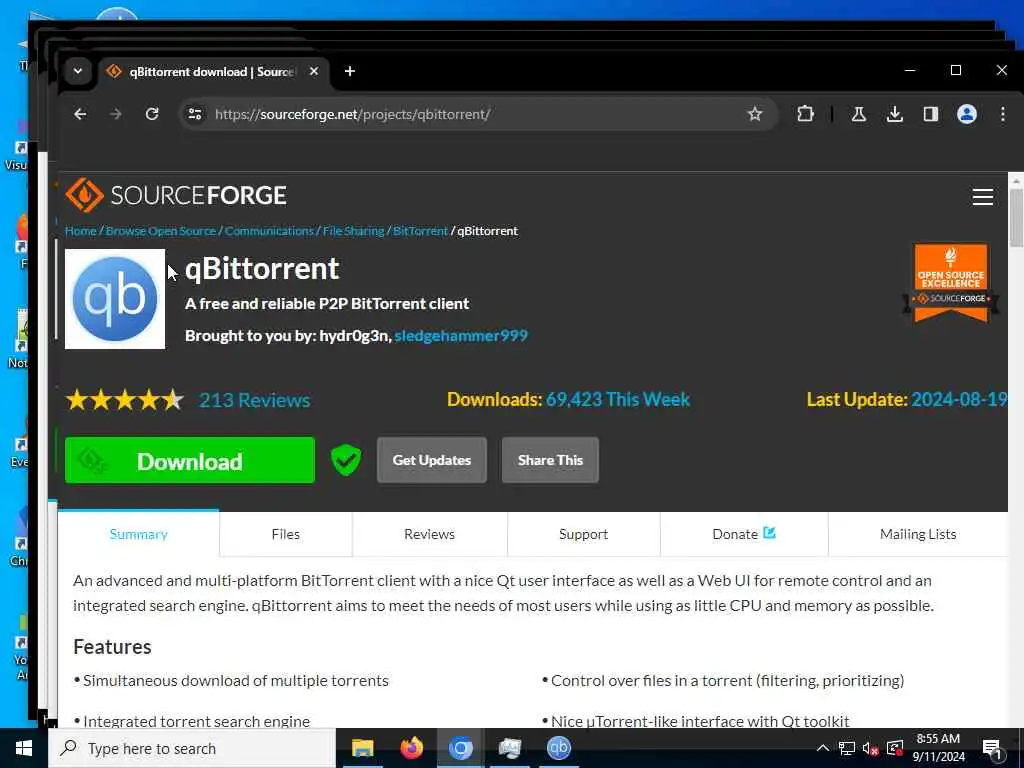The width and height of the screenshot is (1024, 768).
Task: Open Chrome three-dot menu
Action: point(1002,114)
